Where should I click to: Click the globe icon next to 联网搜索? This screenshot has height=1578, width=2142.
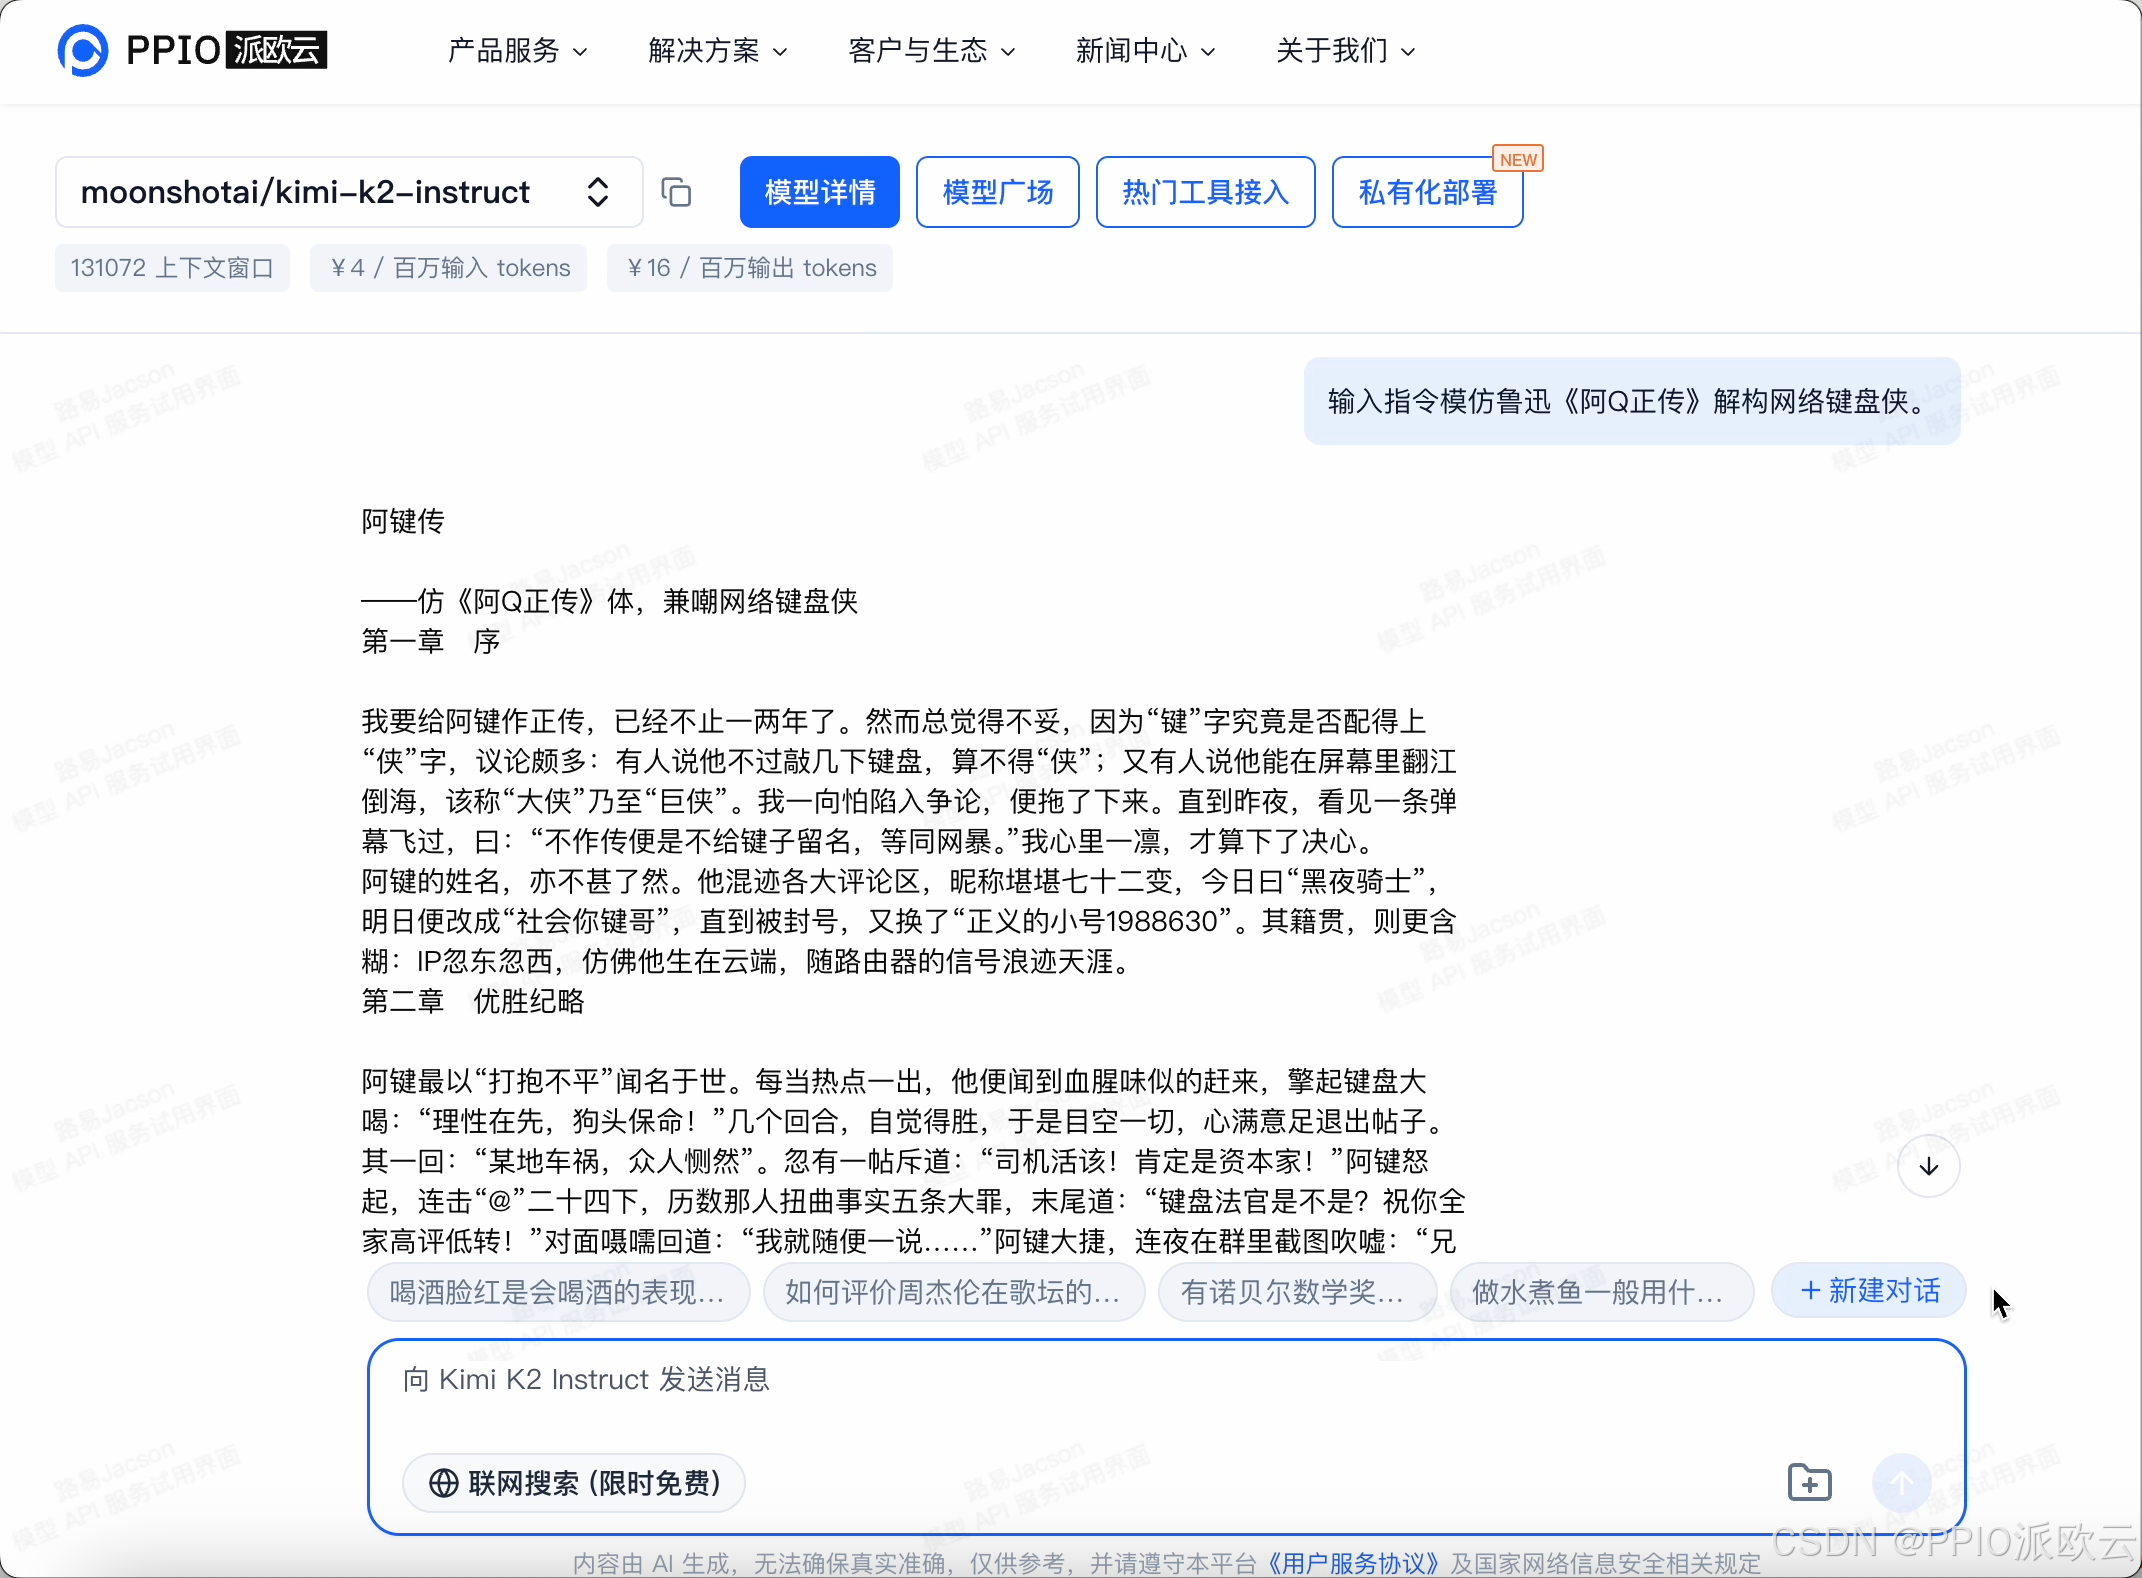(x=443, y=1483)
